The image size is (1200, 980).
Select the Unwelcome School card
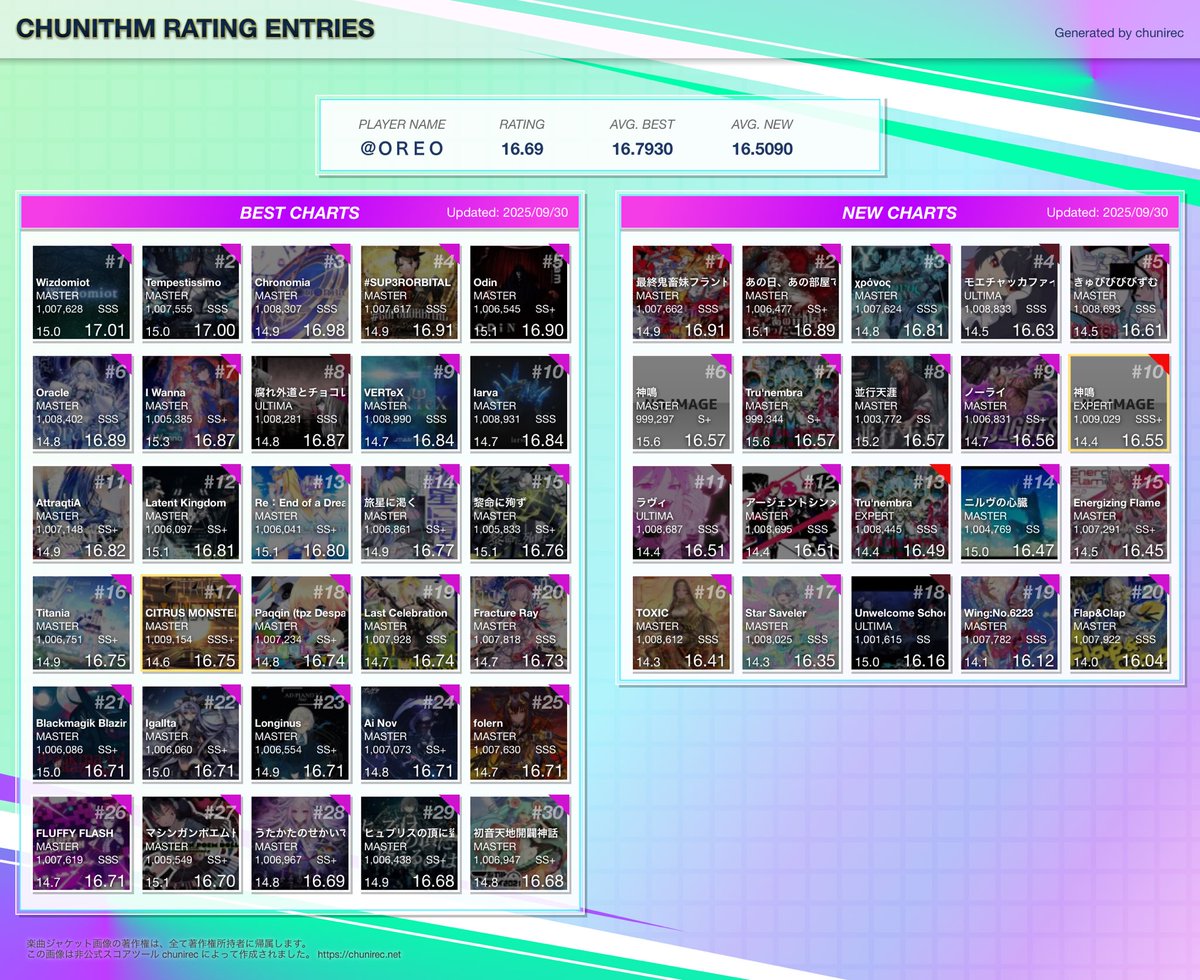[901, 623]
